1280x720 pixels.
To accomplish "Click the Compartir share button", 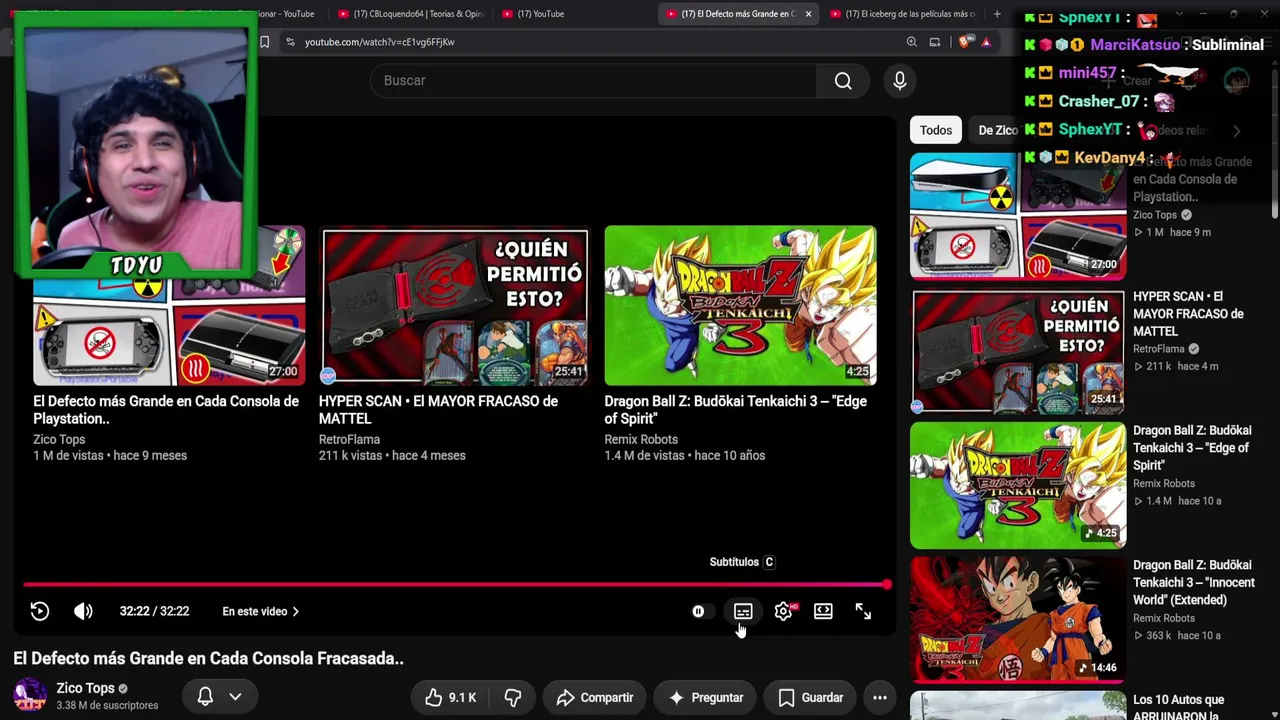I will point(594,697).
